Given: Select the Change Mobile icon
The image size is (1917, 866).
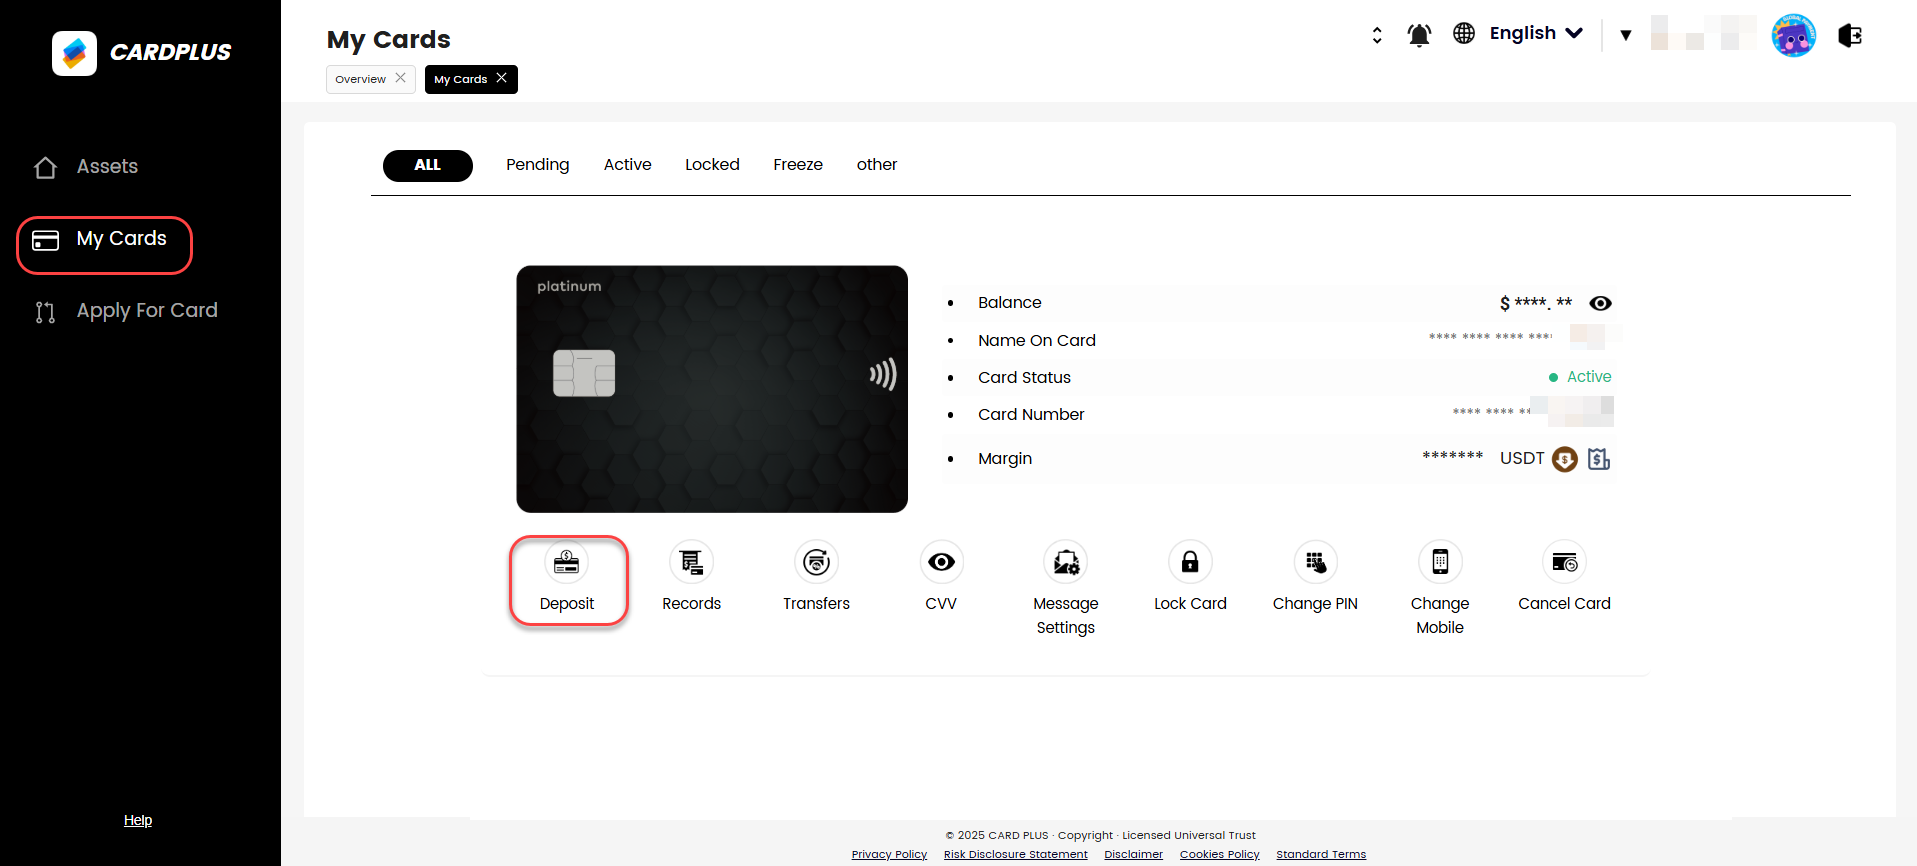Looking at the screenshot, I should tap(1440, 563).
